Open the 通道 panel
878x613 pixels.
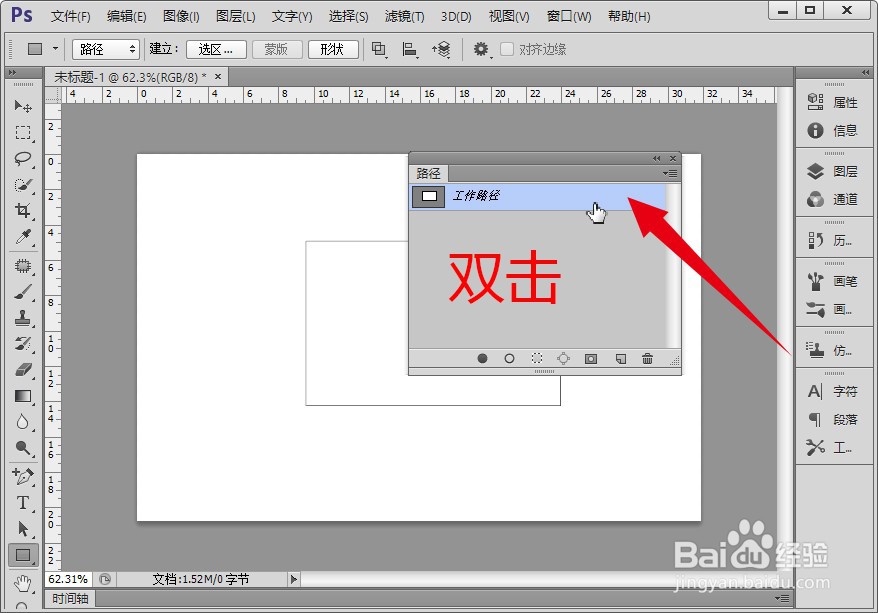(833, 199)
